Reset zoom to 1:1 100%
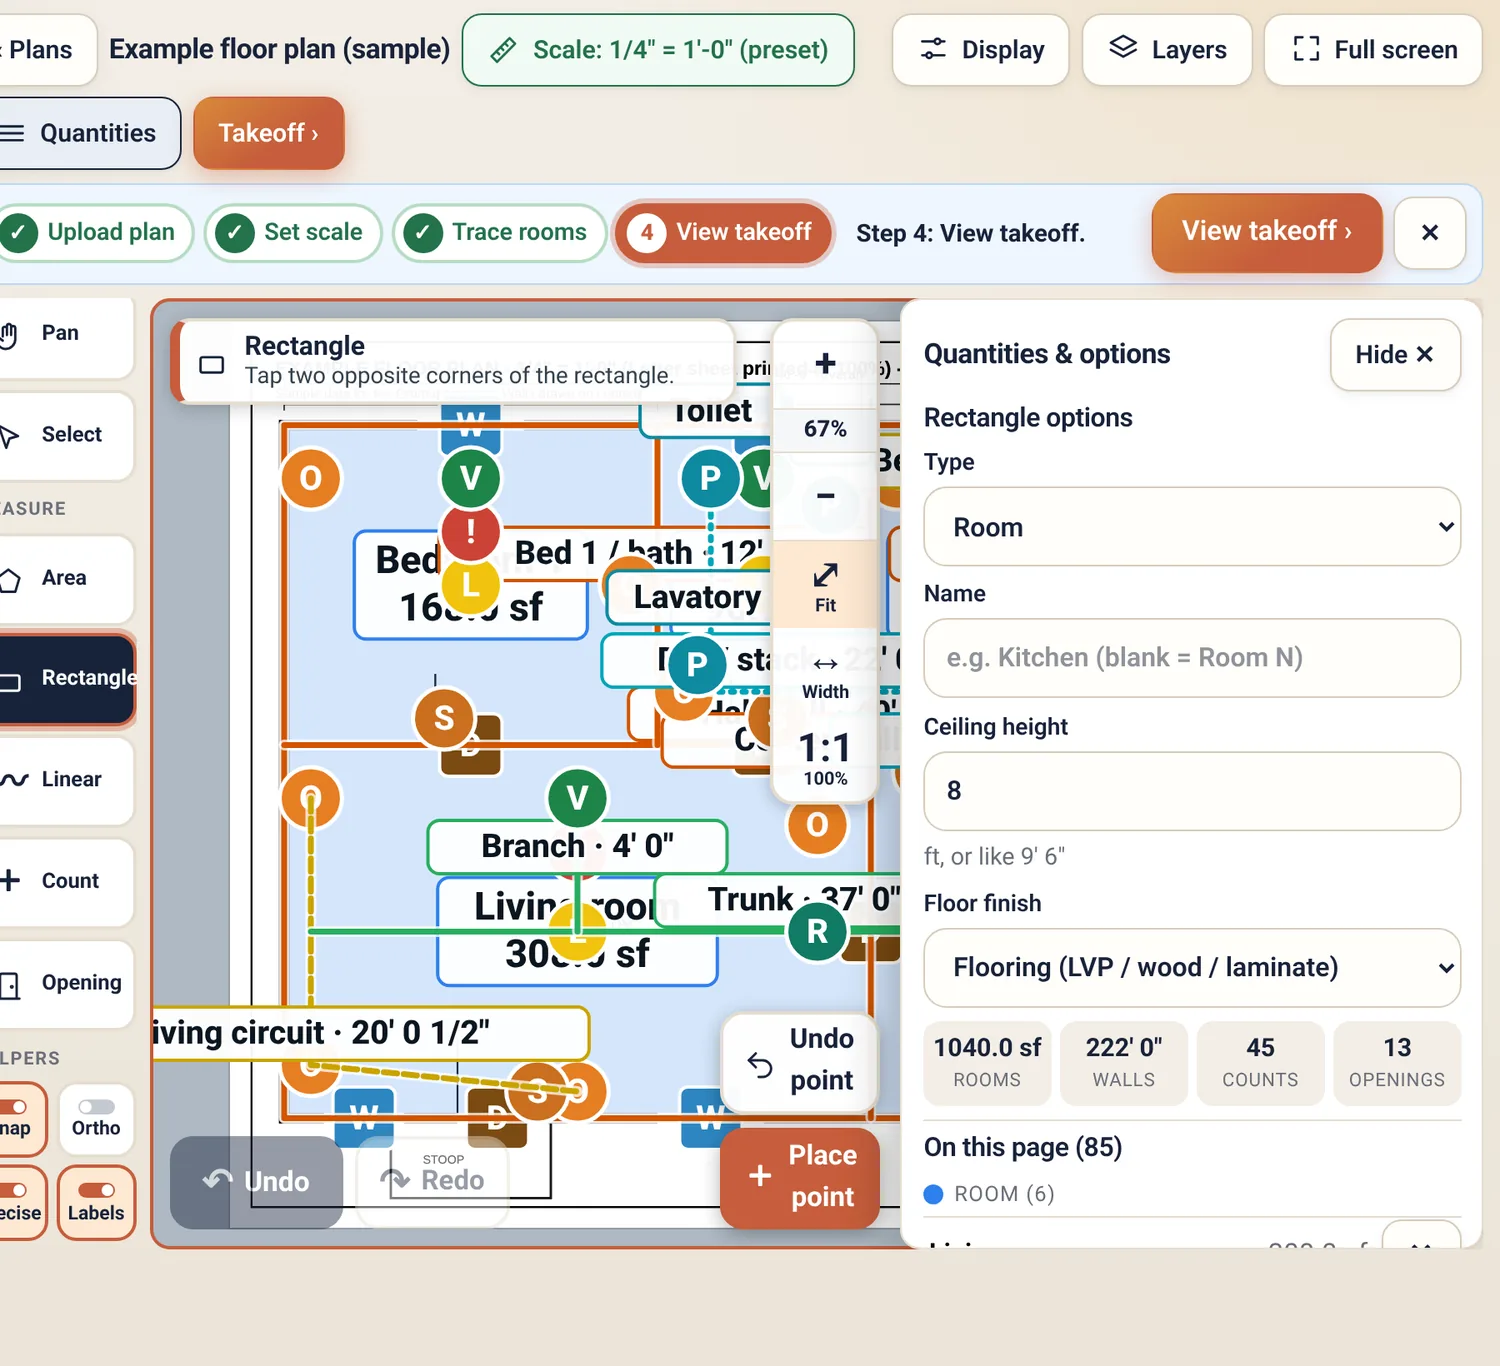This screenshot has width=1500, height=1366. [x=825, y=759]
